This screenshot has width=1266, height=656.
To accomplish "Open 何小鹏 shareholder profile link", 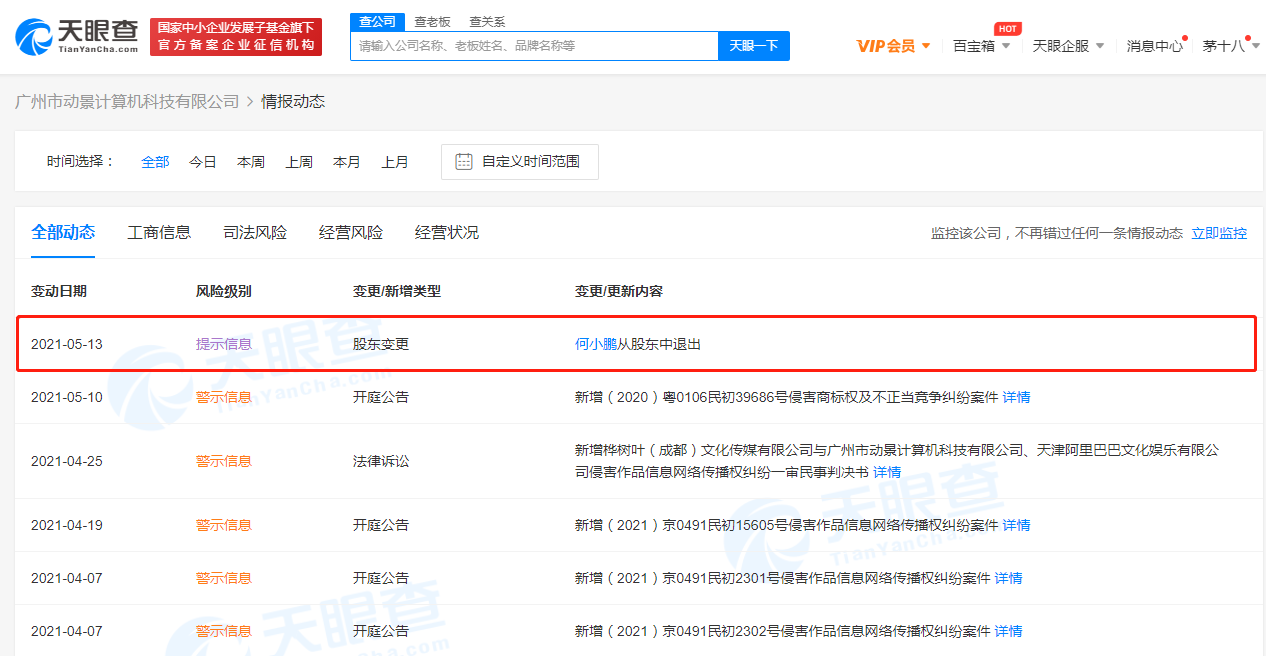I will tap(596, 344).
